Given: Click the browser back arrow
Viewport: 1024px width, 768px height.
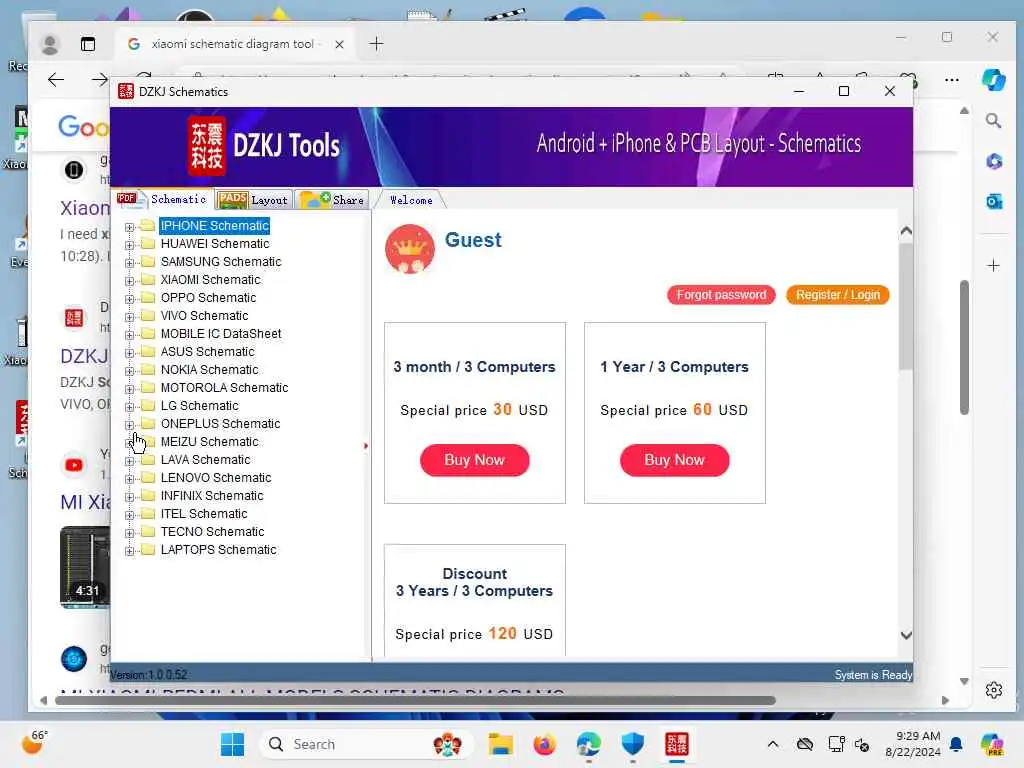Looking at the screenshot, I should click(x=56, y=80).
